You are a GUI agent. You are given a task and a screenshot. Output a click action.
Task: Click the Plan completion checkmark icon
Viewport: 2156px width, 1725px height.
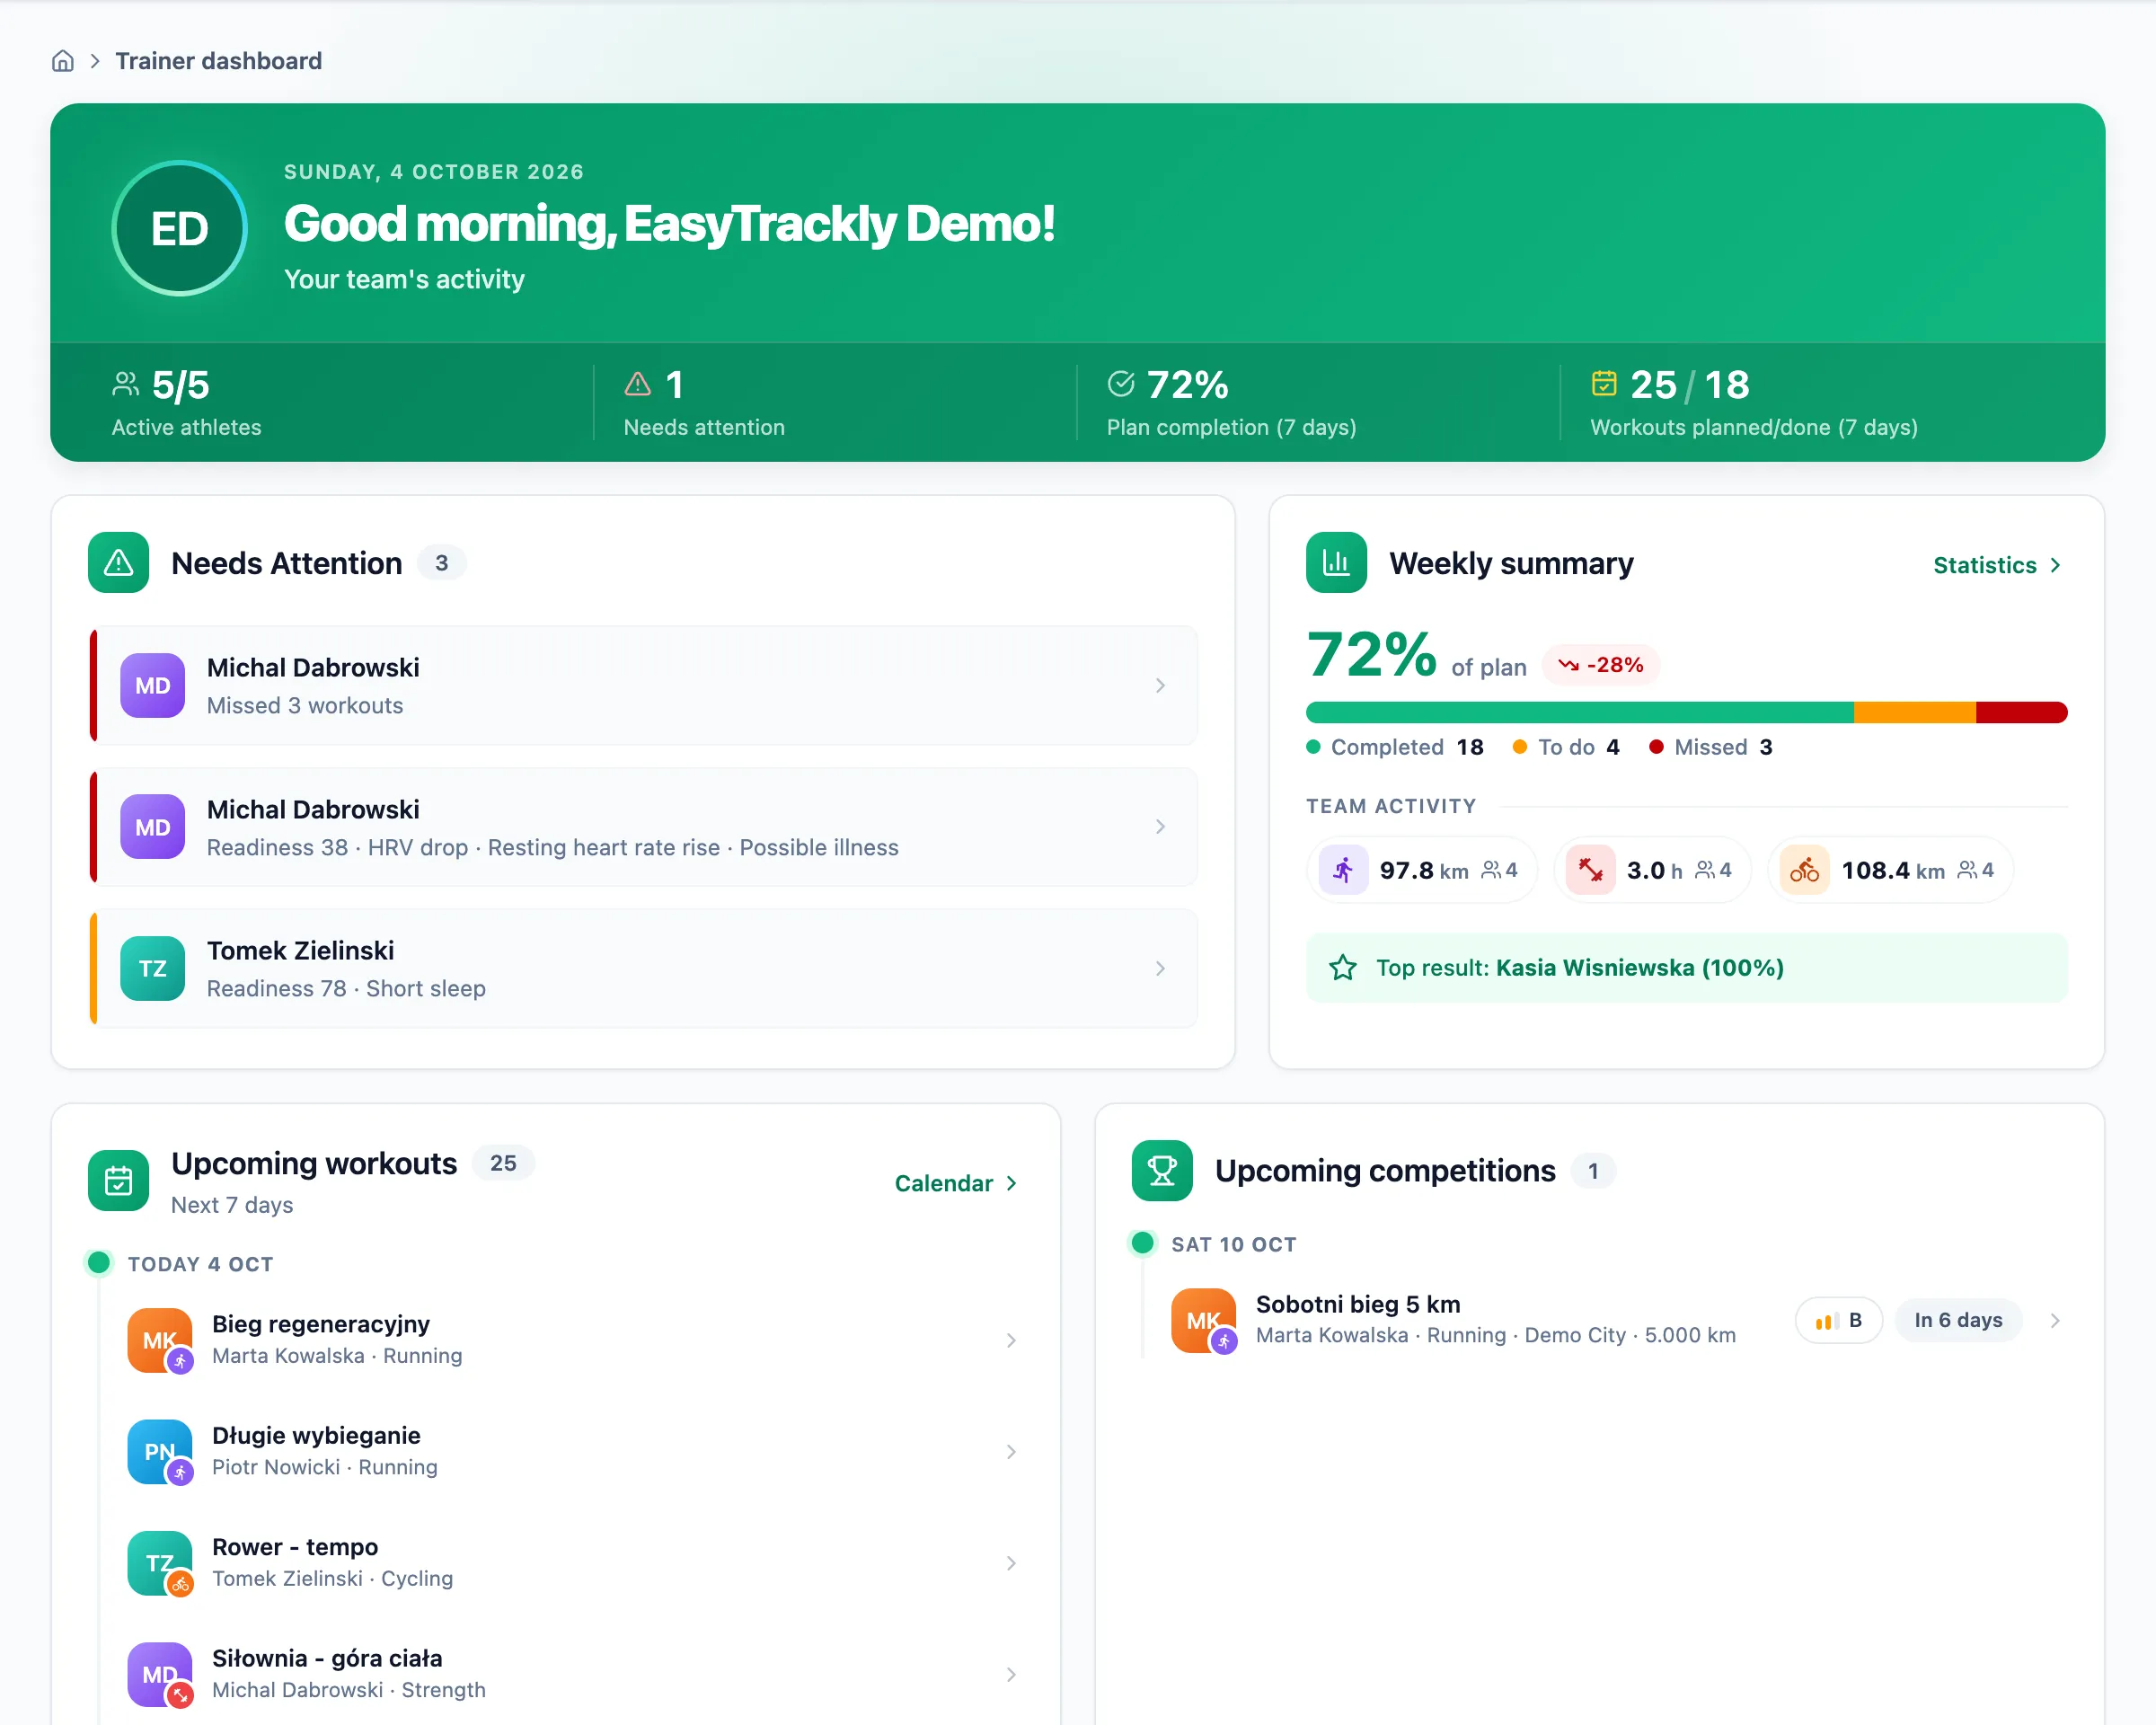point(1121,384)
